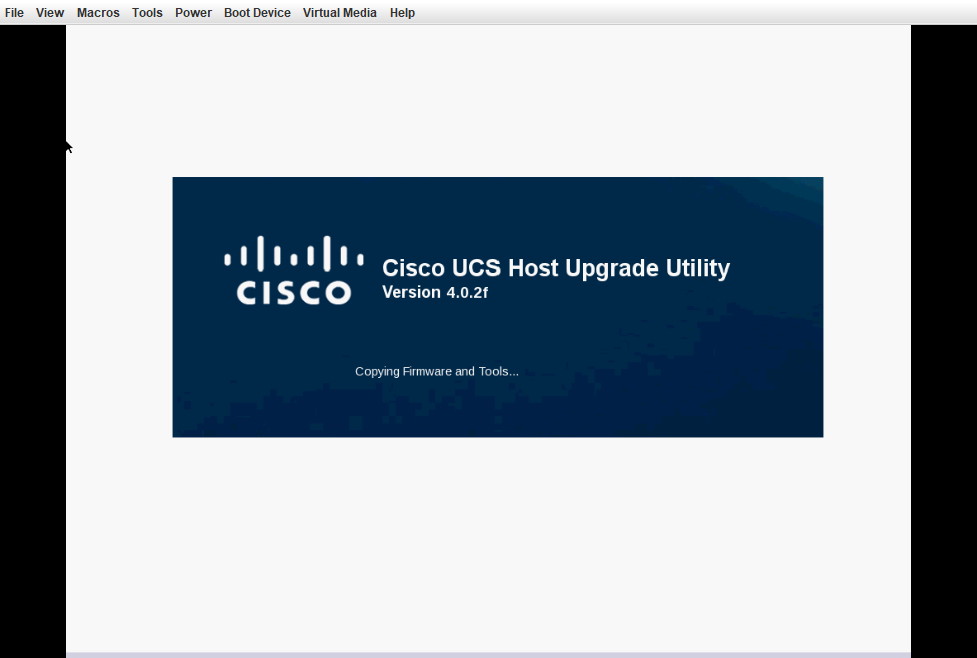Screen dimensions: 977x658
Task: Open the Tools menu
Action: tap(147, 12)
